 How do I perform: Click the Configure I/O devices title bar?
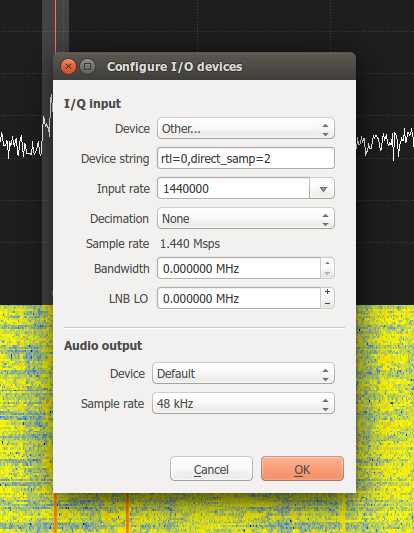pos(205,66)
